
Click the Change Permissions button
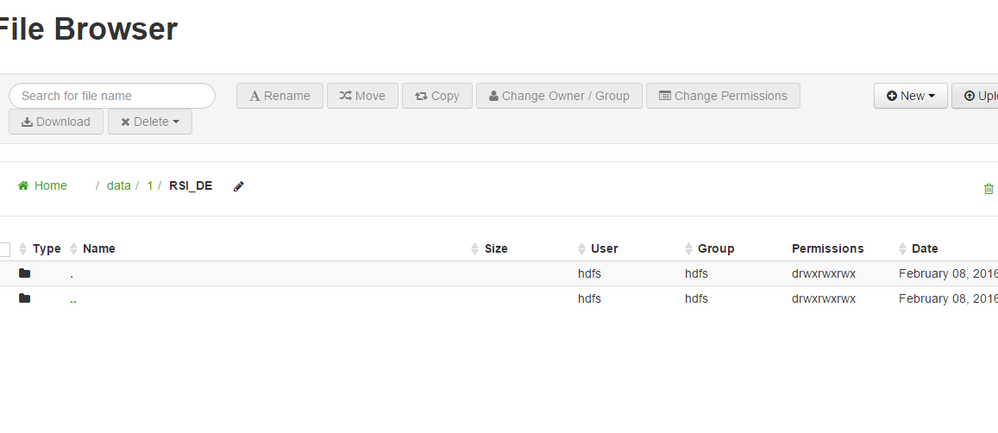coord(723,96)
